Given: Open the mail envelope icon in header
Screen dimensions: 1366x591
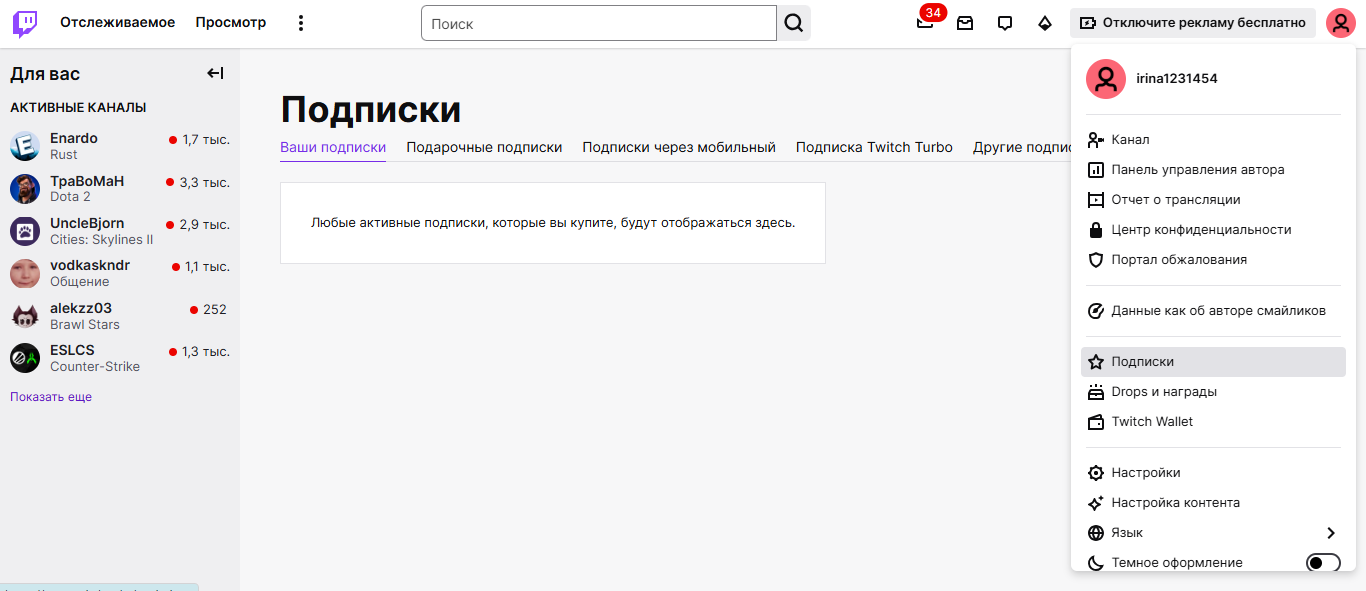Looking at the screenshot, I should tap(965, 23).
